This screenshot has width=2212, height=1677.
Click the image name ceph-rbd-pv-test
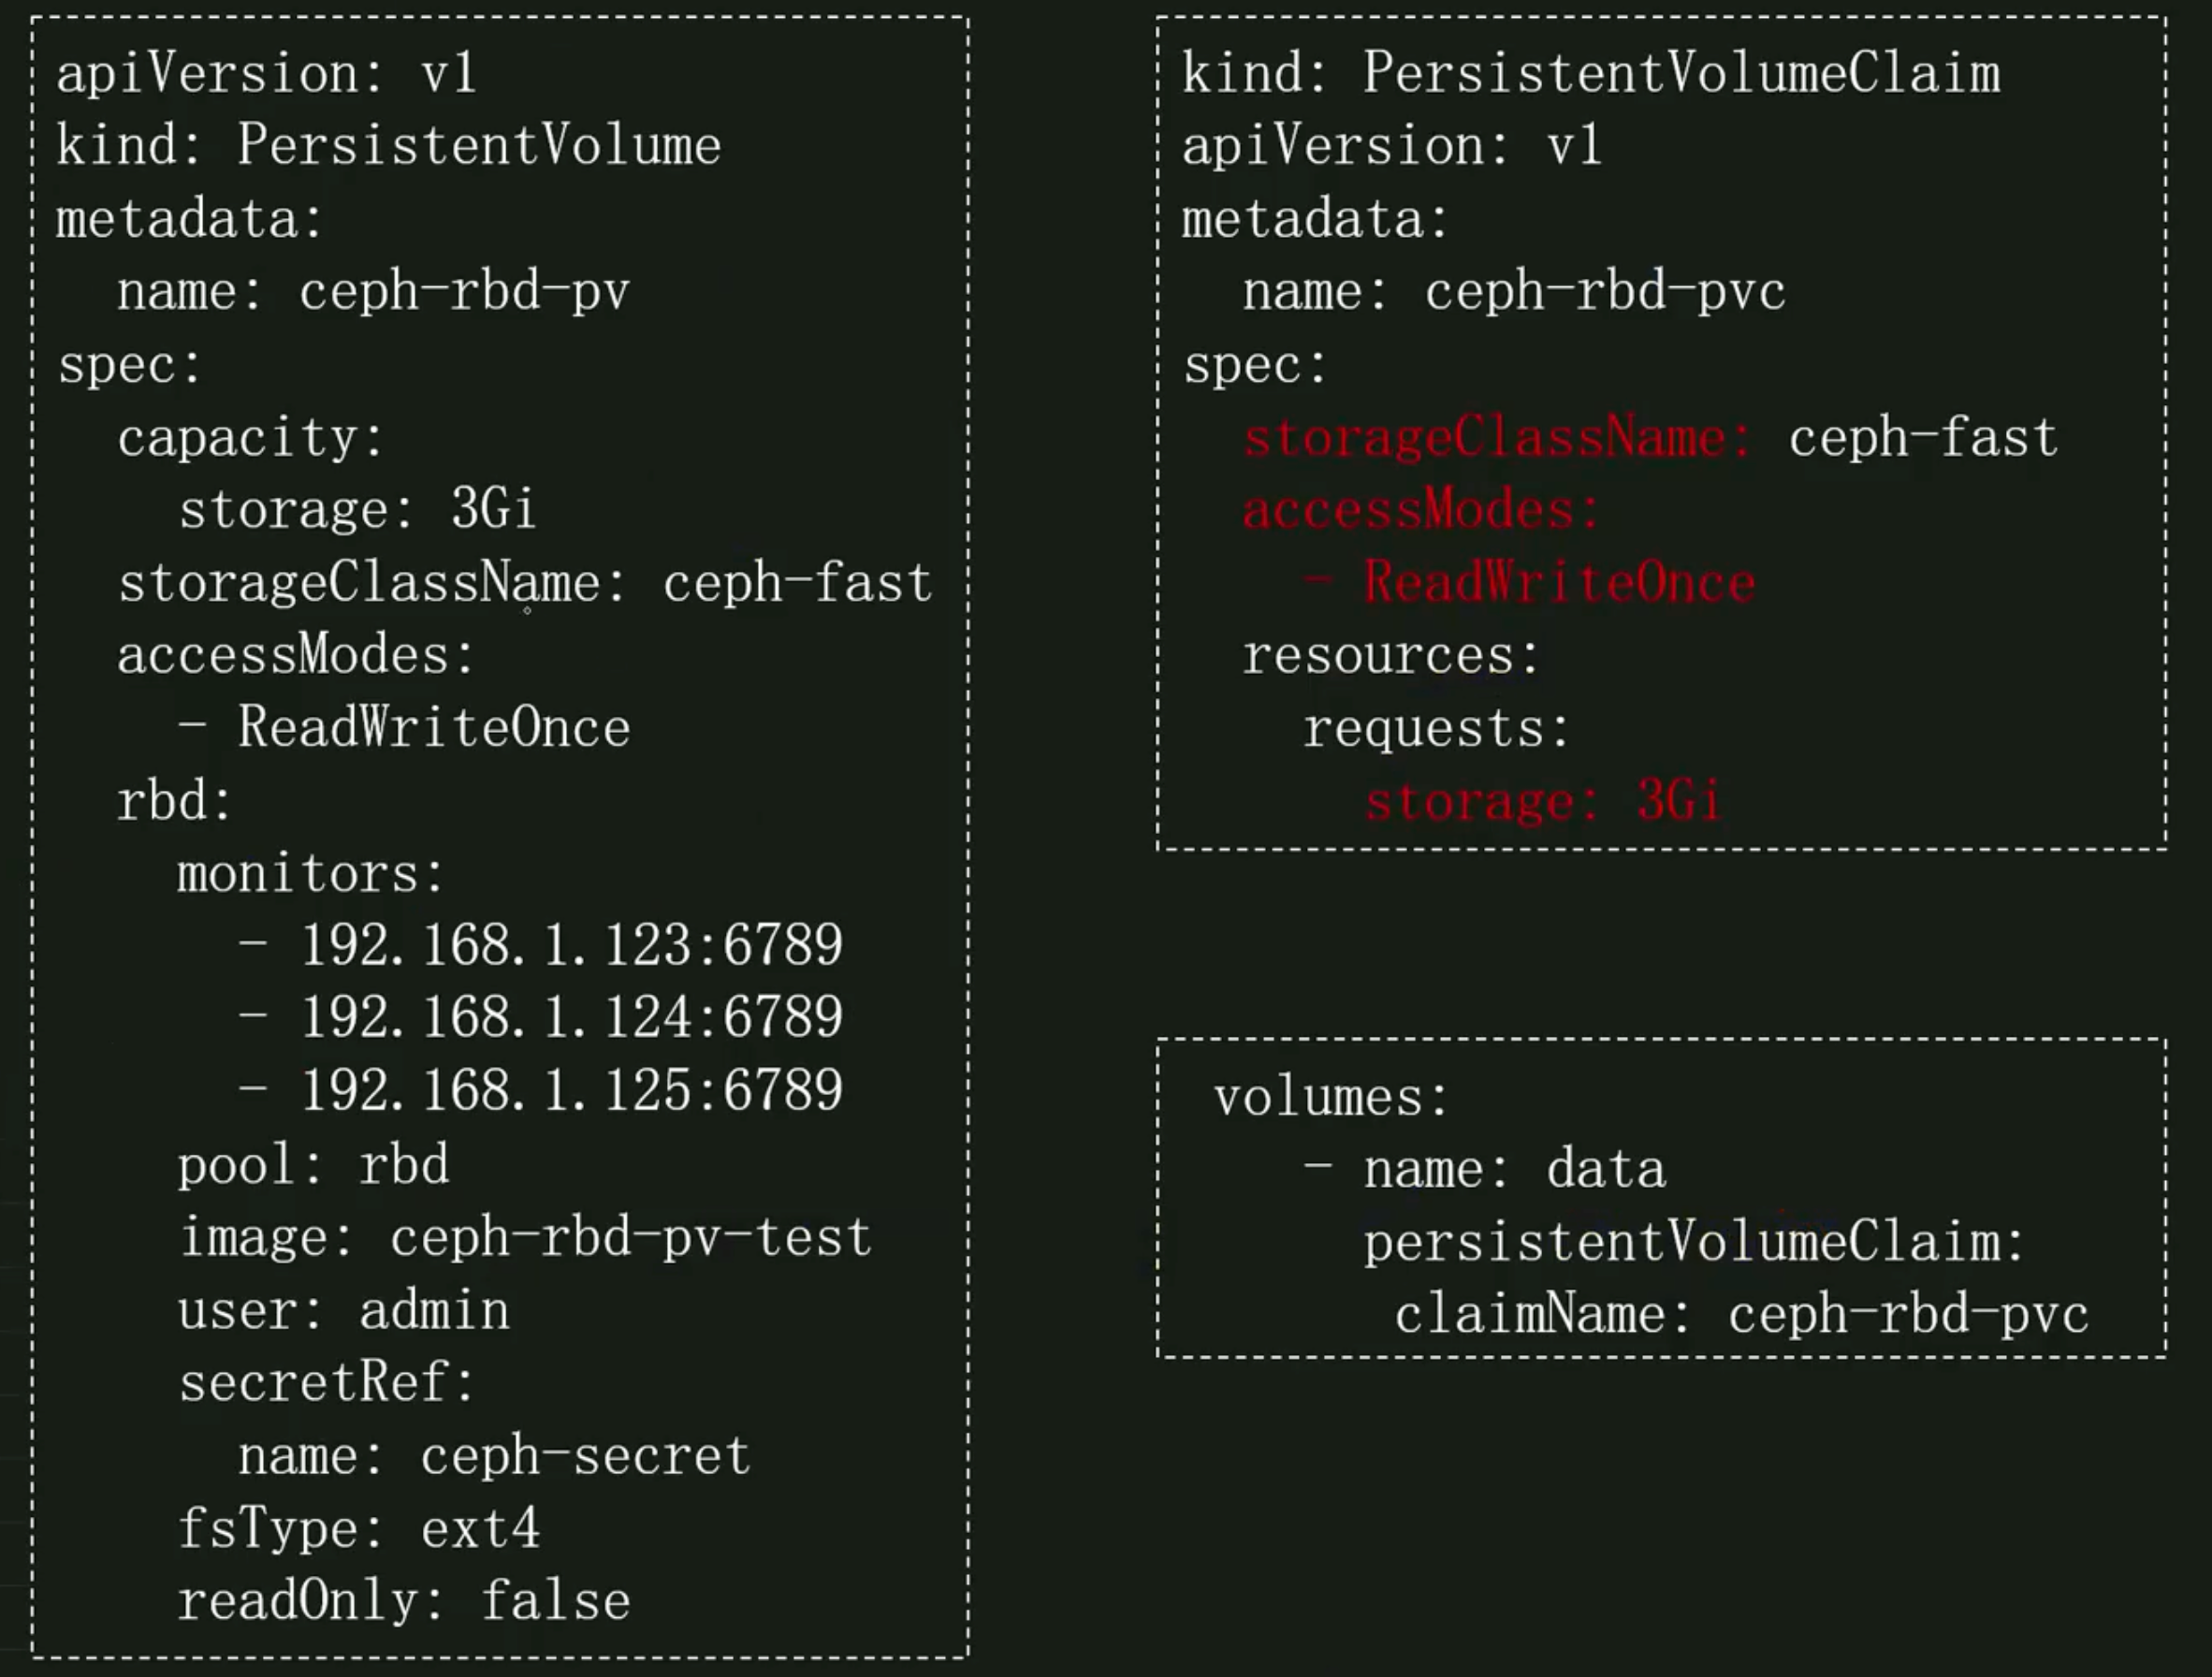point(630,1237)
